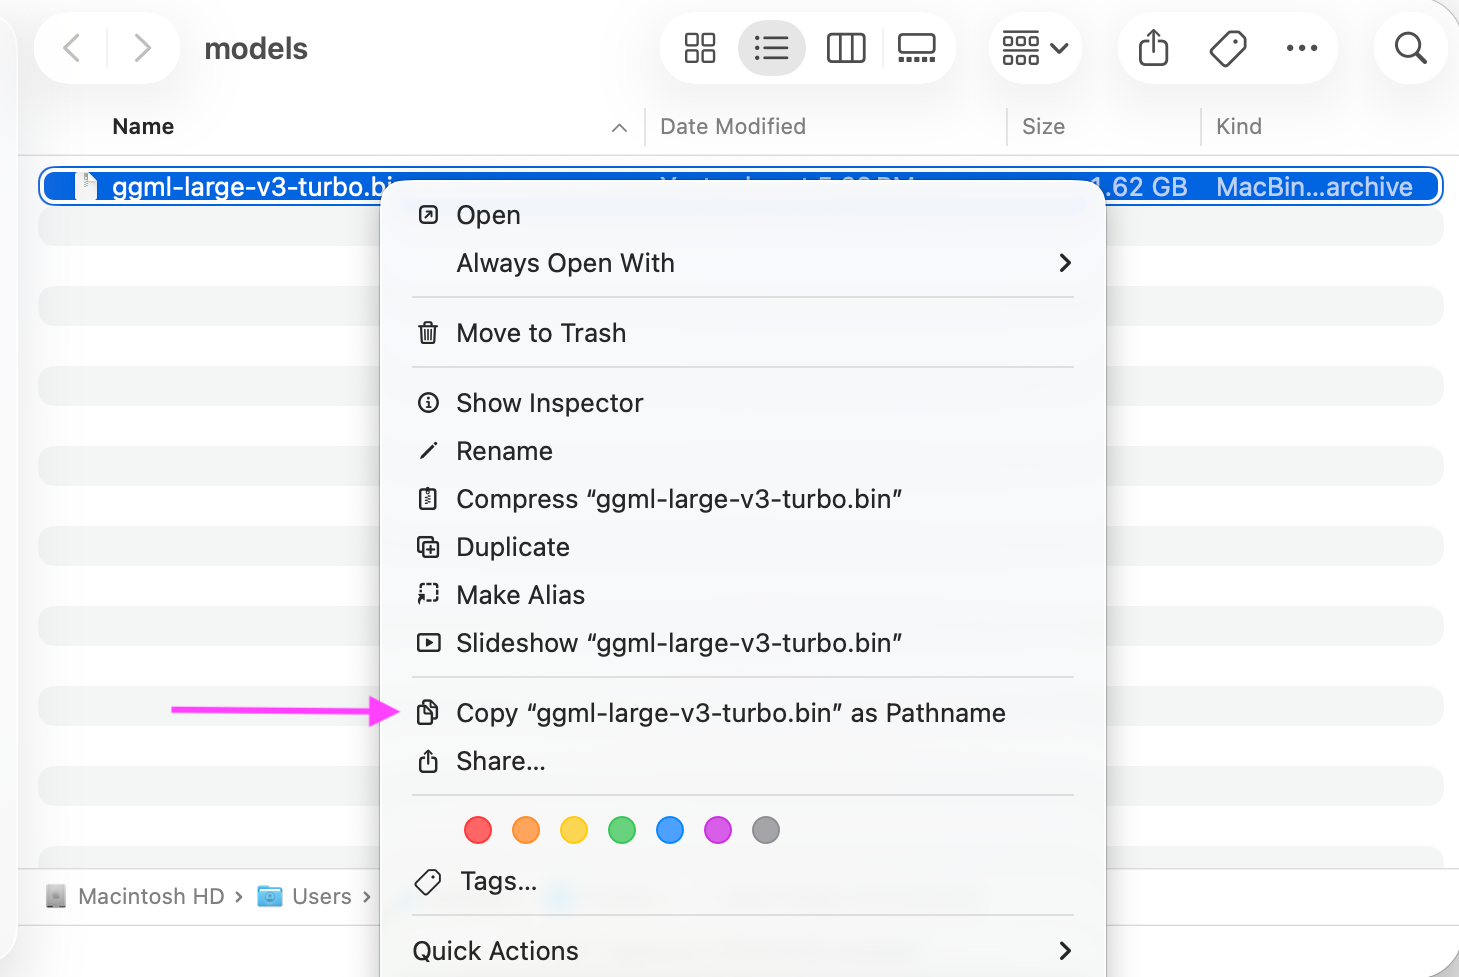Switch to list view
This screenshot has width=1459, height=977.
point(771,48)
